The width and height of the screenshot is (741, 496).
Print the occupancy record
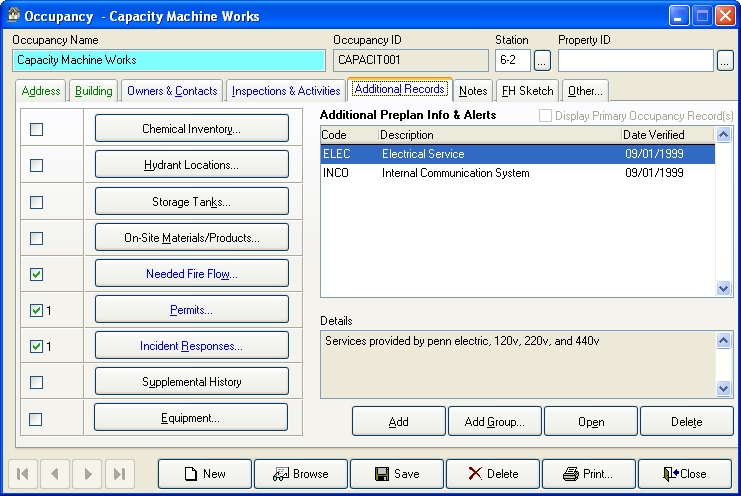click(x=588, y=474)
